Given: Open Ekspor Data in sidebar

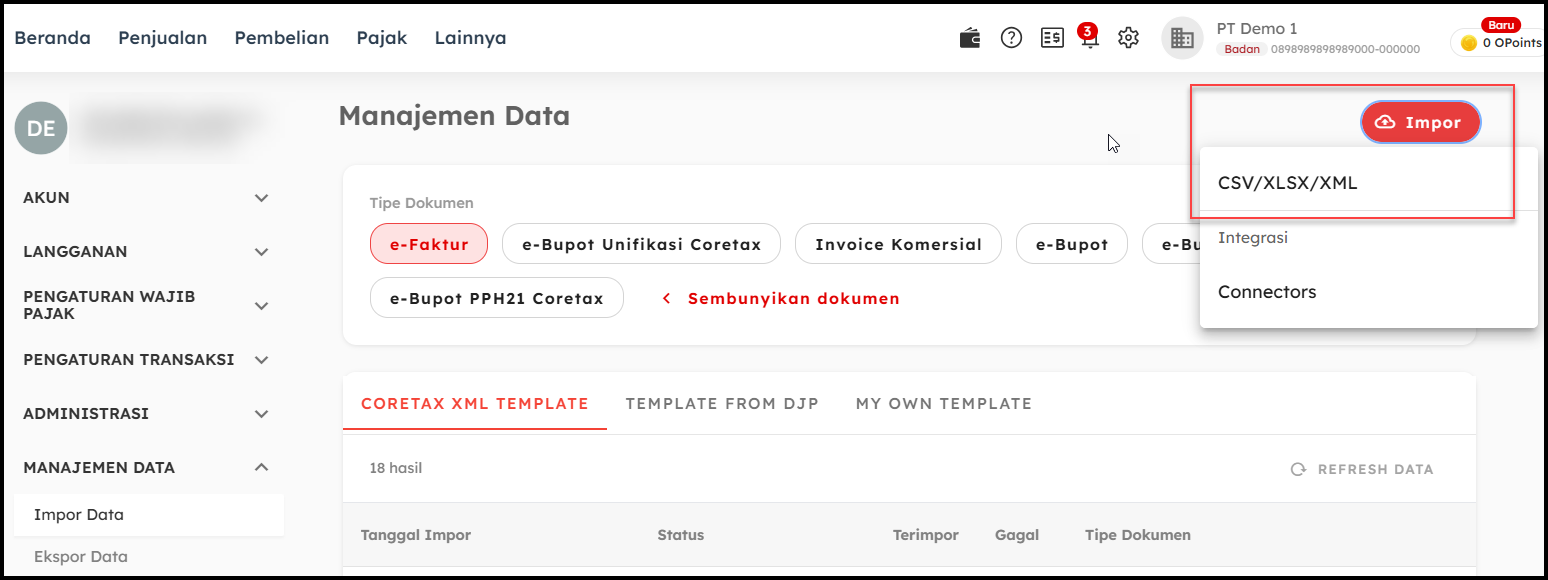Looking at the screenshot, I should point(81,557).
